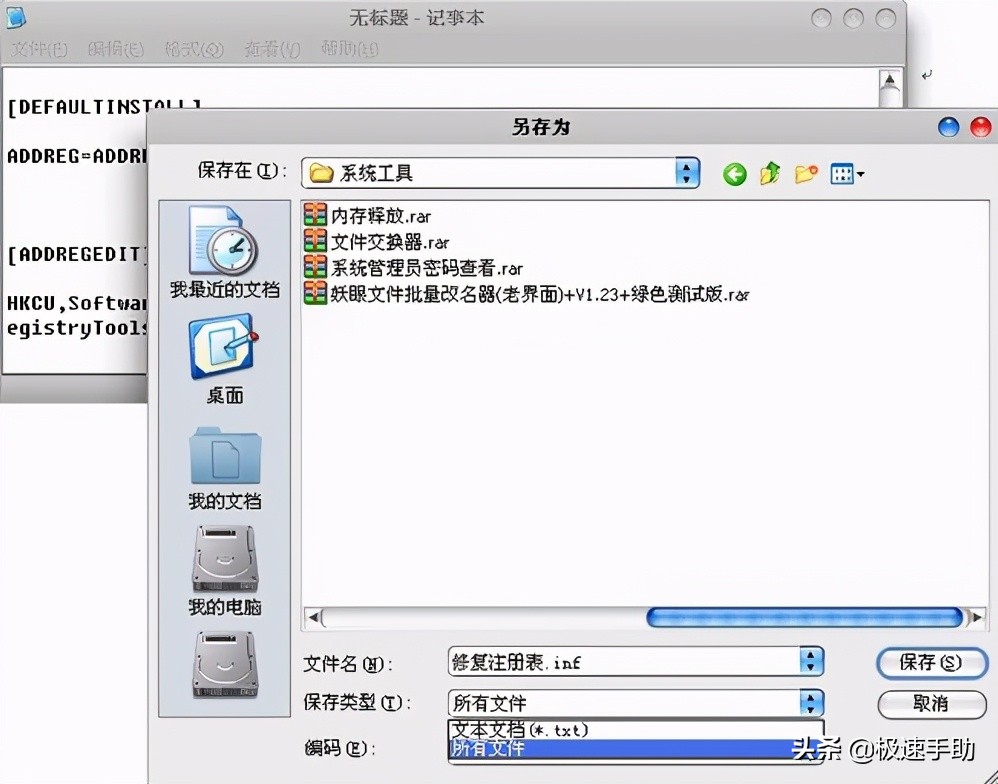The width and height of the screenshot is (998, 784).
Task: Open the 编码 encoding dropdown
Action: pos(810,746)
